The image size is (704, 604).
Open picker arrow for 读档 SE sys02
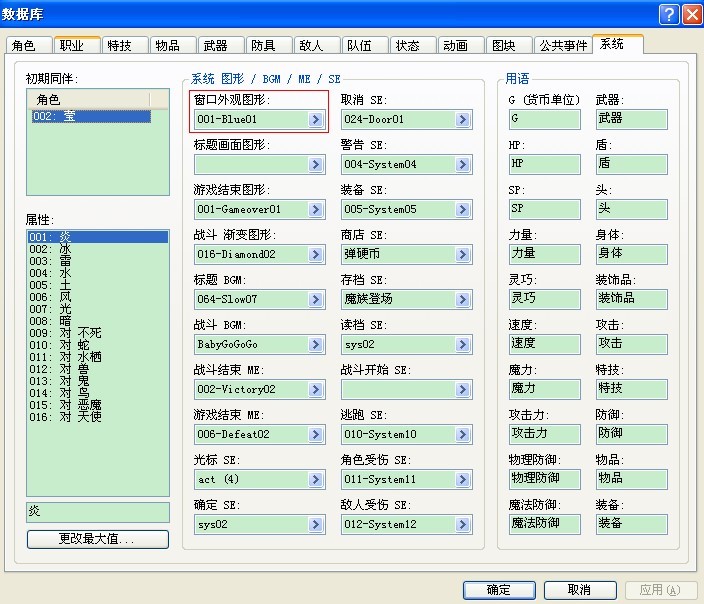[x=462, y=344]
